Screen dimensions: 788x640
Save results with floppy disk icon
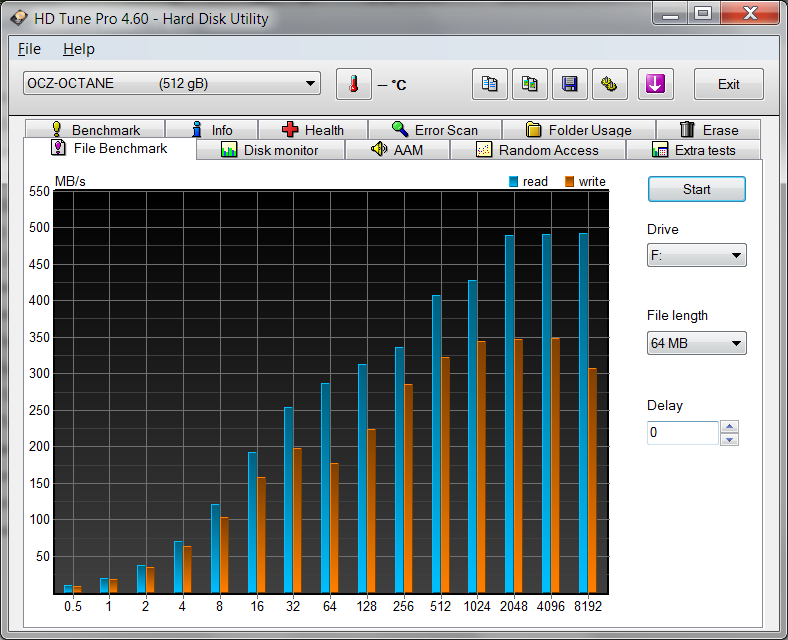(x=570, y=84)
